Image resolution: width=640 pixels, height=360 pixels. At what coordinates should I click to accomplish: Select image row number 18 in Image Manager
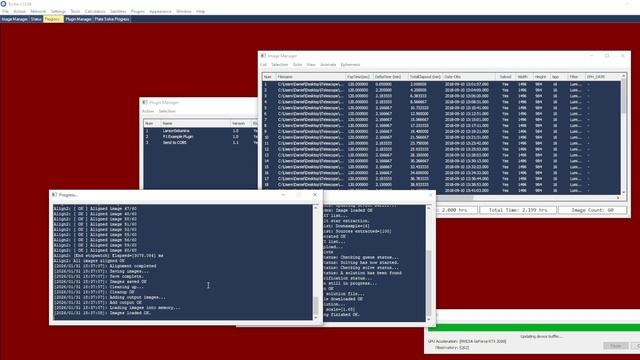(x=442, y=185)
